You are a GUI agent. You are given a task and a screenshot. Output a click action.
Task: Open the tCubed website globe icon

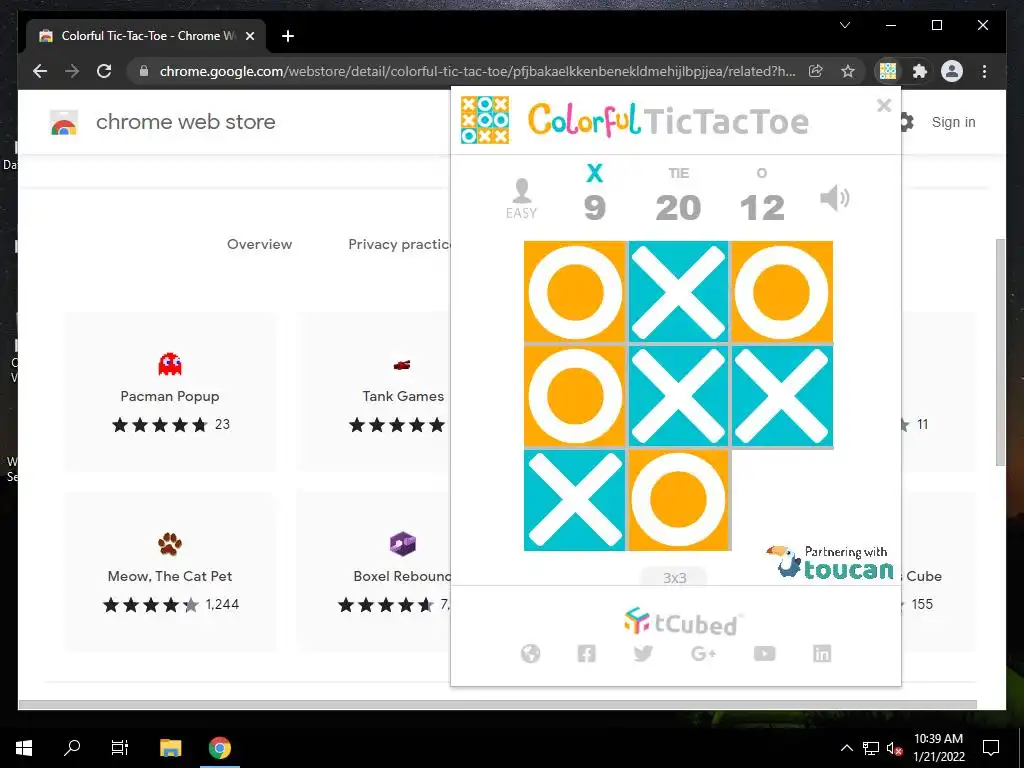[530, 653]
